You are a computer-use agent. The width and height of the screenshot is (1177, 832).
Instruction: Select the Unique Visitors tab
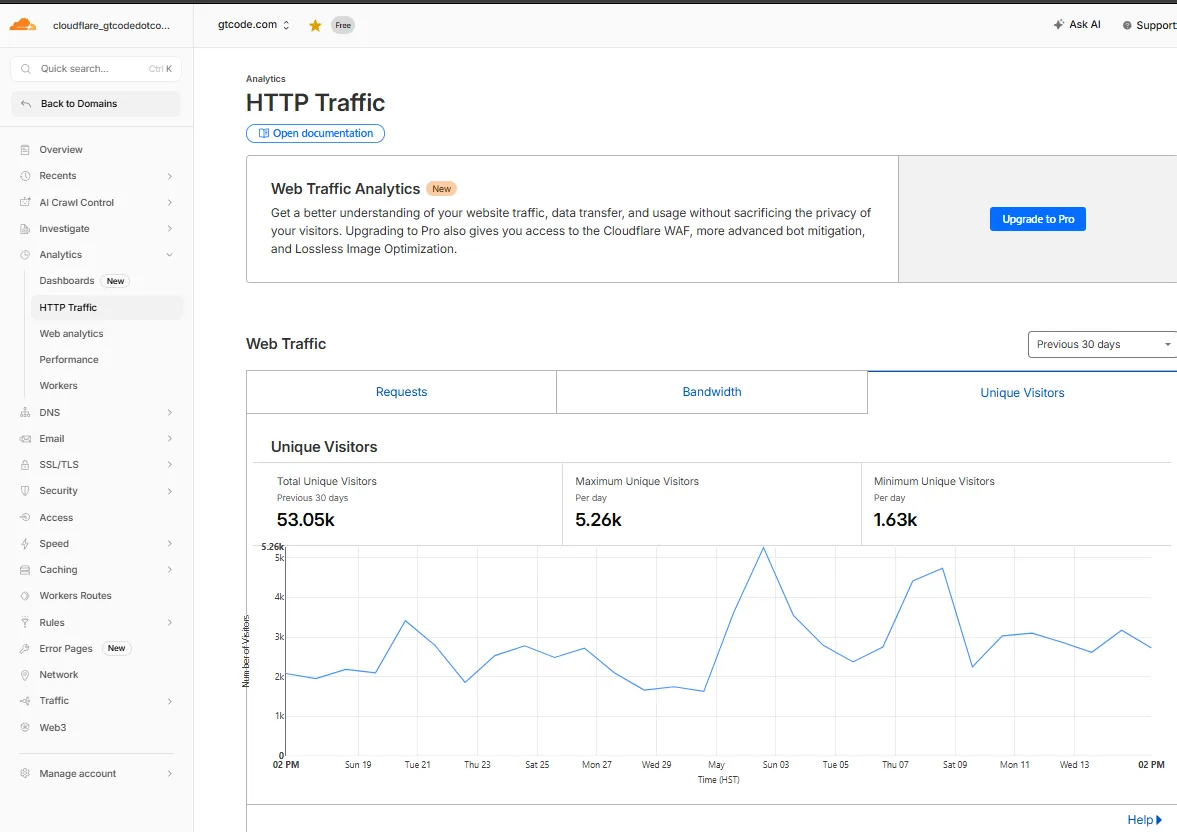[1022, 393]
